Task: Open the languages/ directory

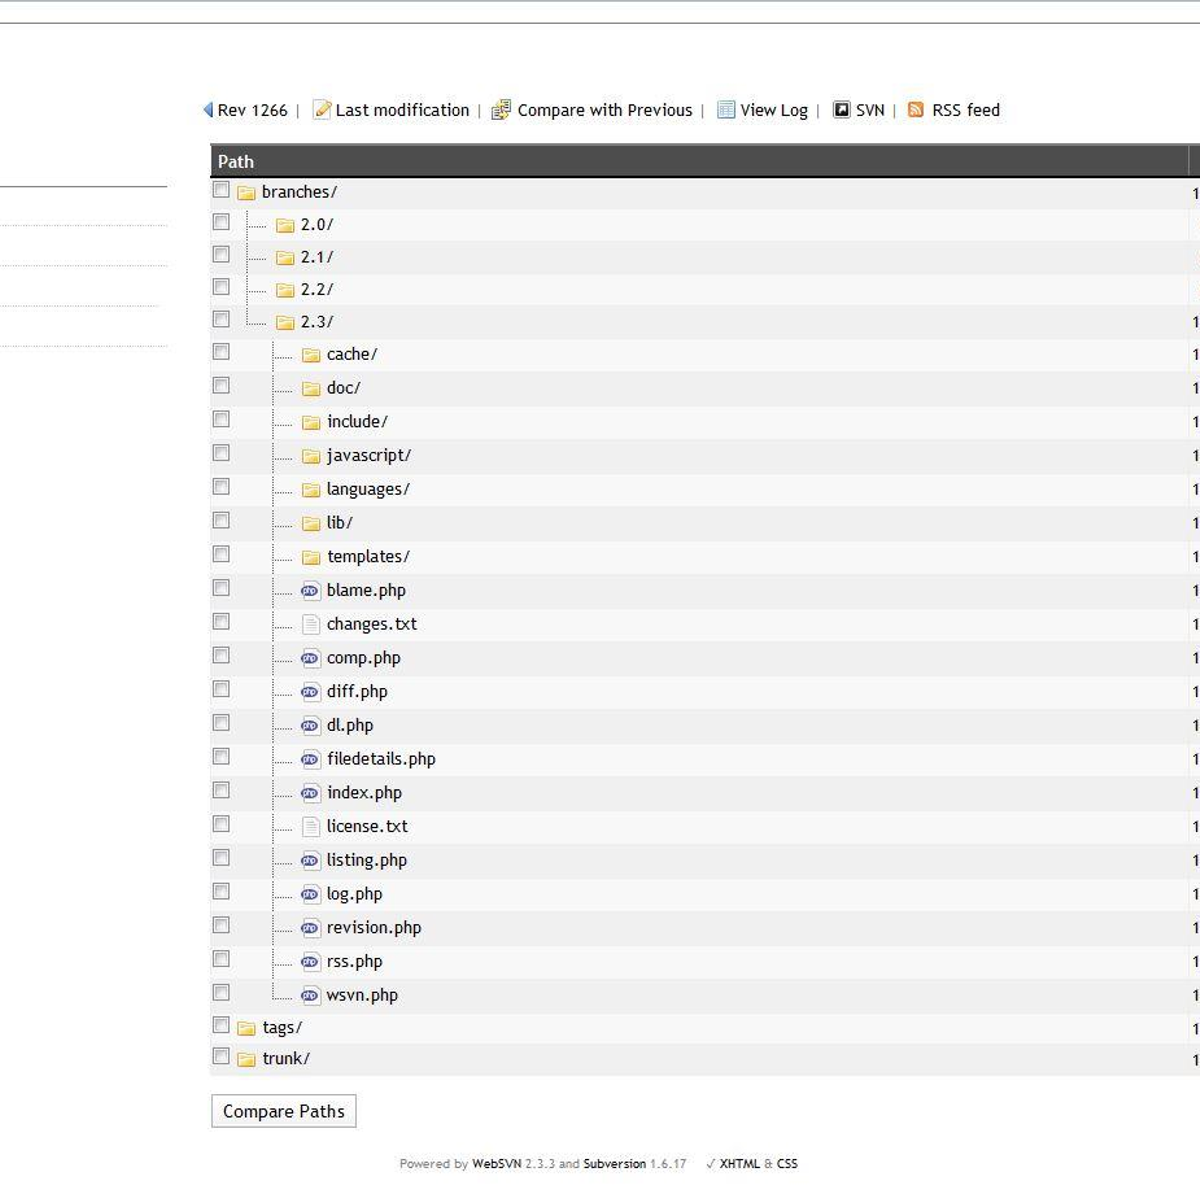Action: pos(368,489)
